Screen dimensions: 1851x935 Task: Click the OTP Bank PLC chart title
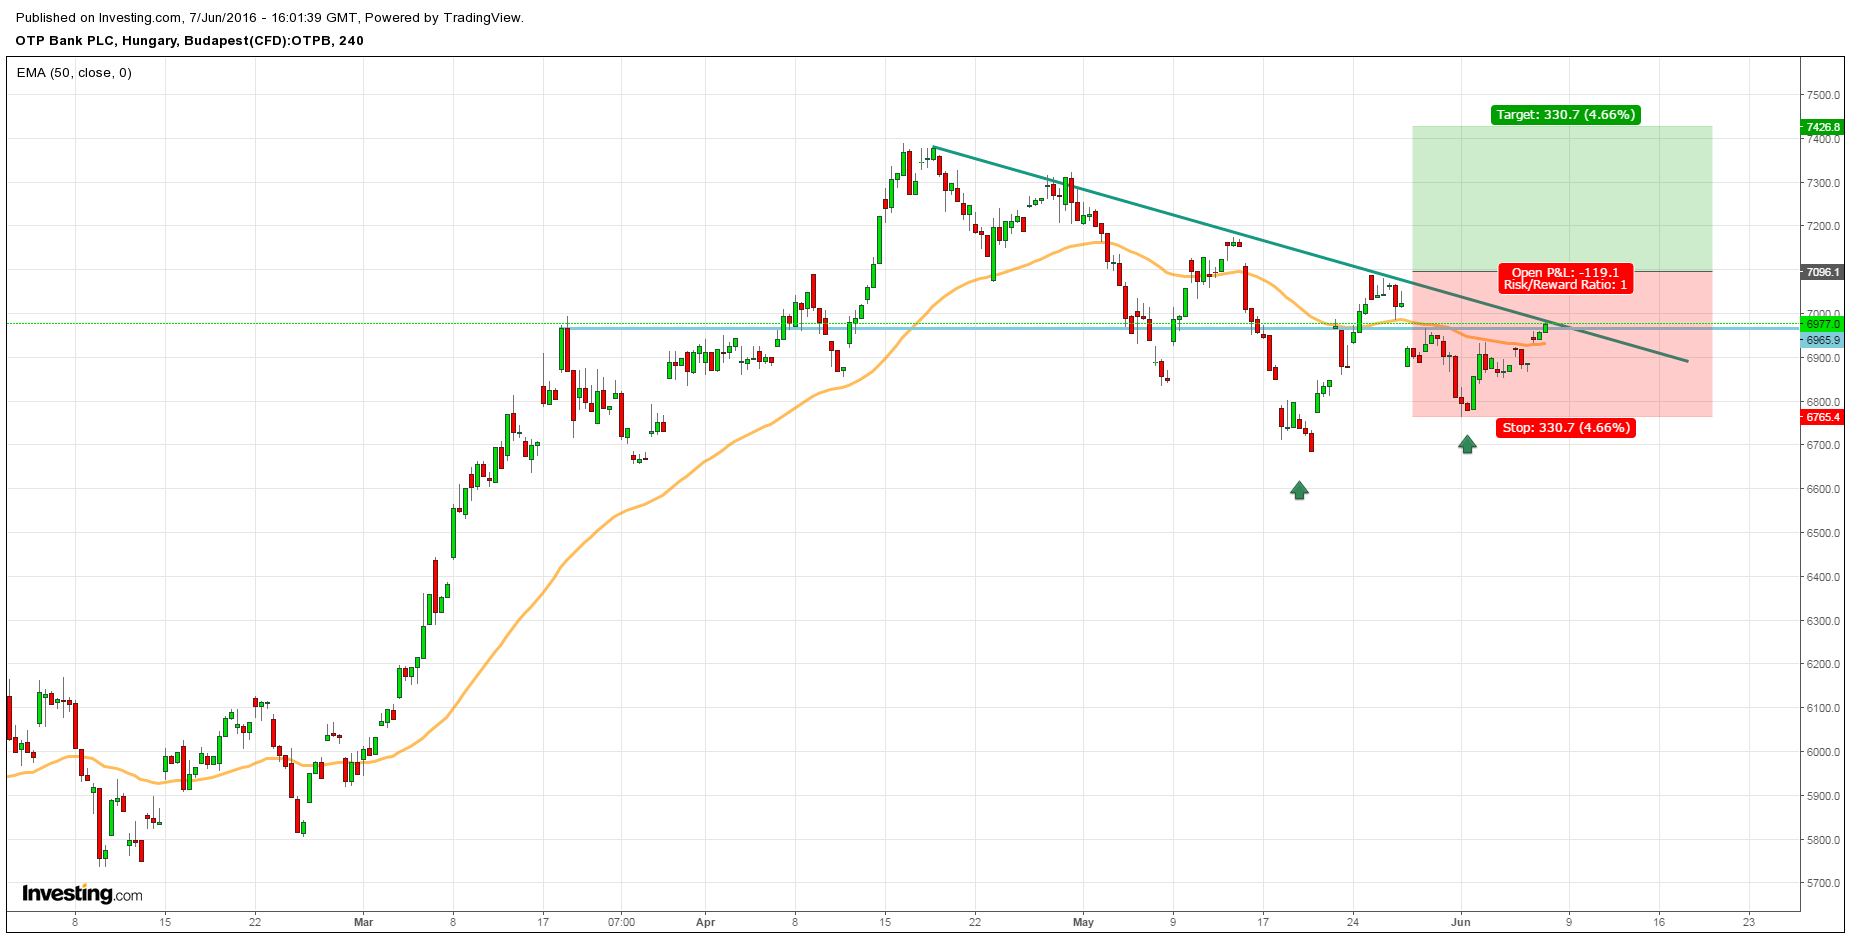[x=190, y=41]
